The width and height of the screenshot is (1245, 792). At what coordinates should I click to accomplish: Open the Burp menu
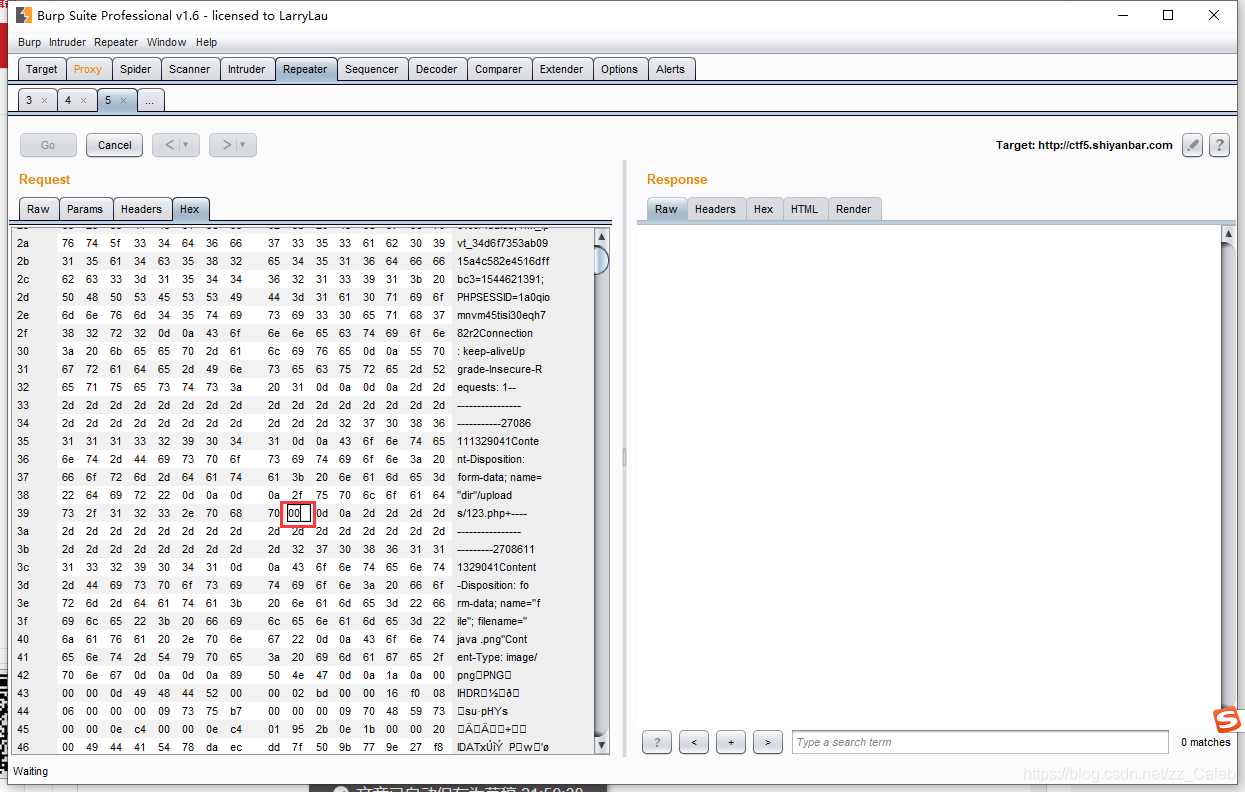coord(30,42)
